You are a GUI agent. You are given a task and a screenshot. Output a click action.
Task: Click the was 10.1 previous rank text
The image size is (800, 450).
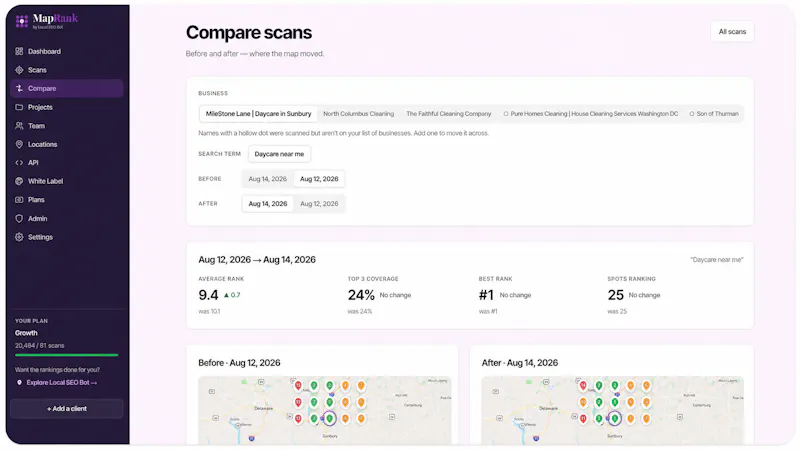tap(209, 311)
